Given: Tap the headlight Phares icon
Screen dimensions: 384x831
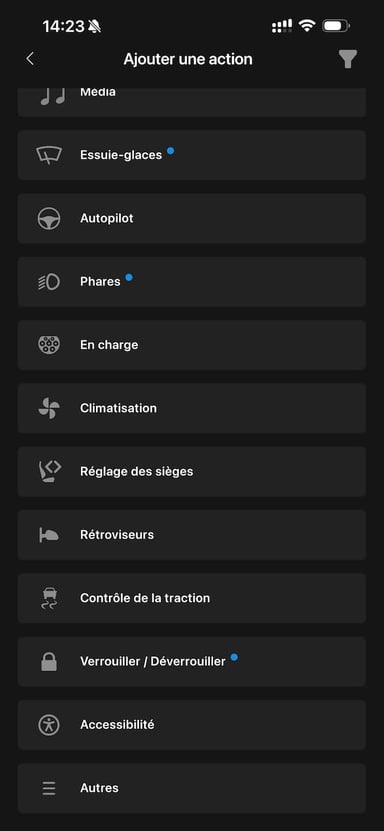Looking at the screenshot, I should tap(49, 282).
